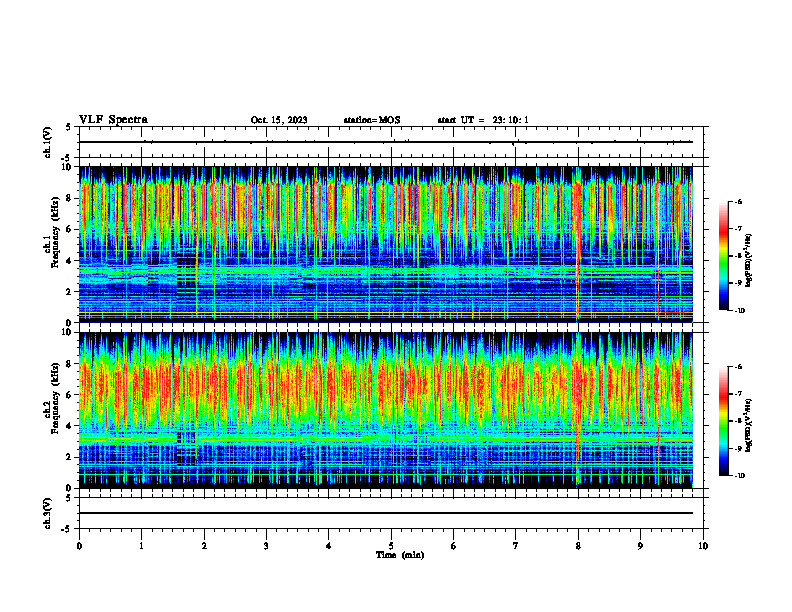Screen dimensions: 792x612
Task: Click the "Time (min)" x-axis label
Action: click(x=400, y=555)
